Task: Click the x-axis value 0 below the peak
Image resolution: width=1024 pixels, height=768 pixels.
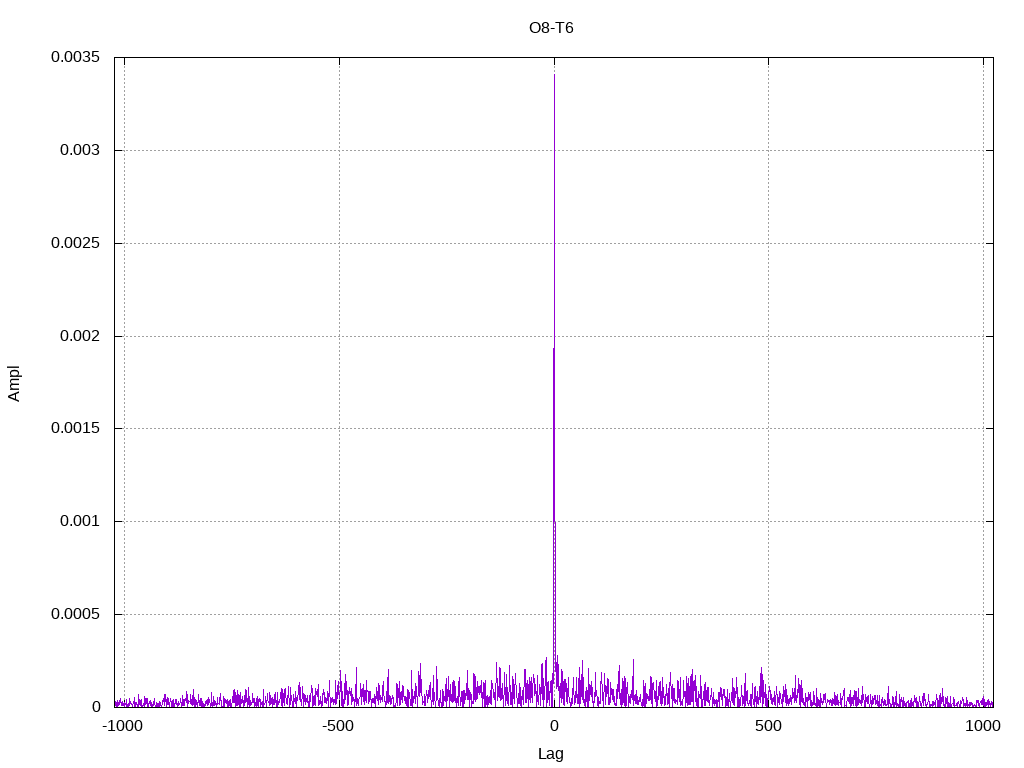Action: (x=554, y=726)
